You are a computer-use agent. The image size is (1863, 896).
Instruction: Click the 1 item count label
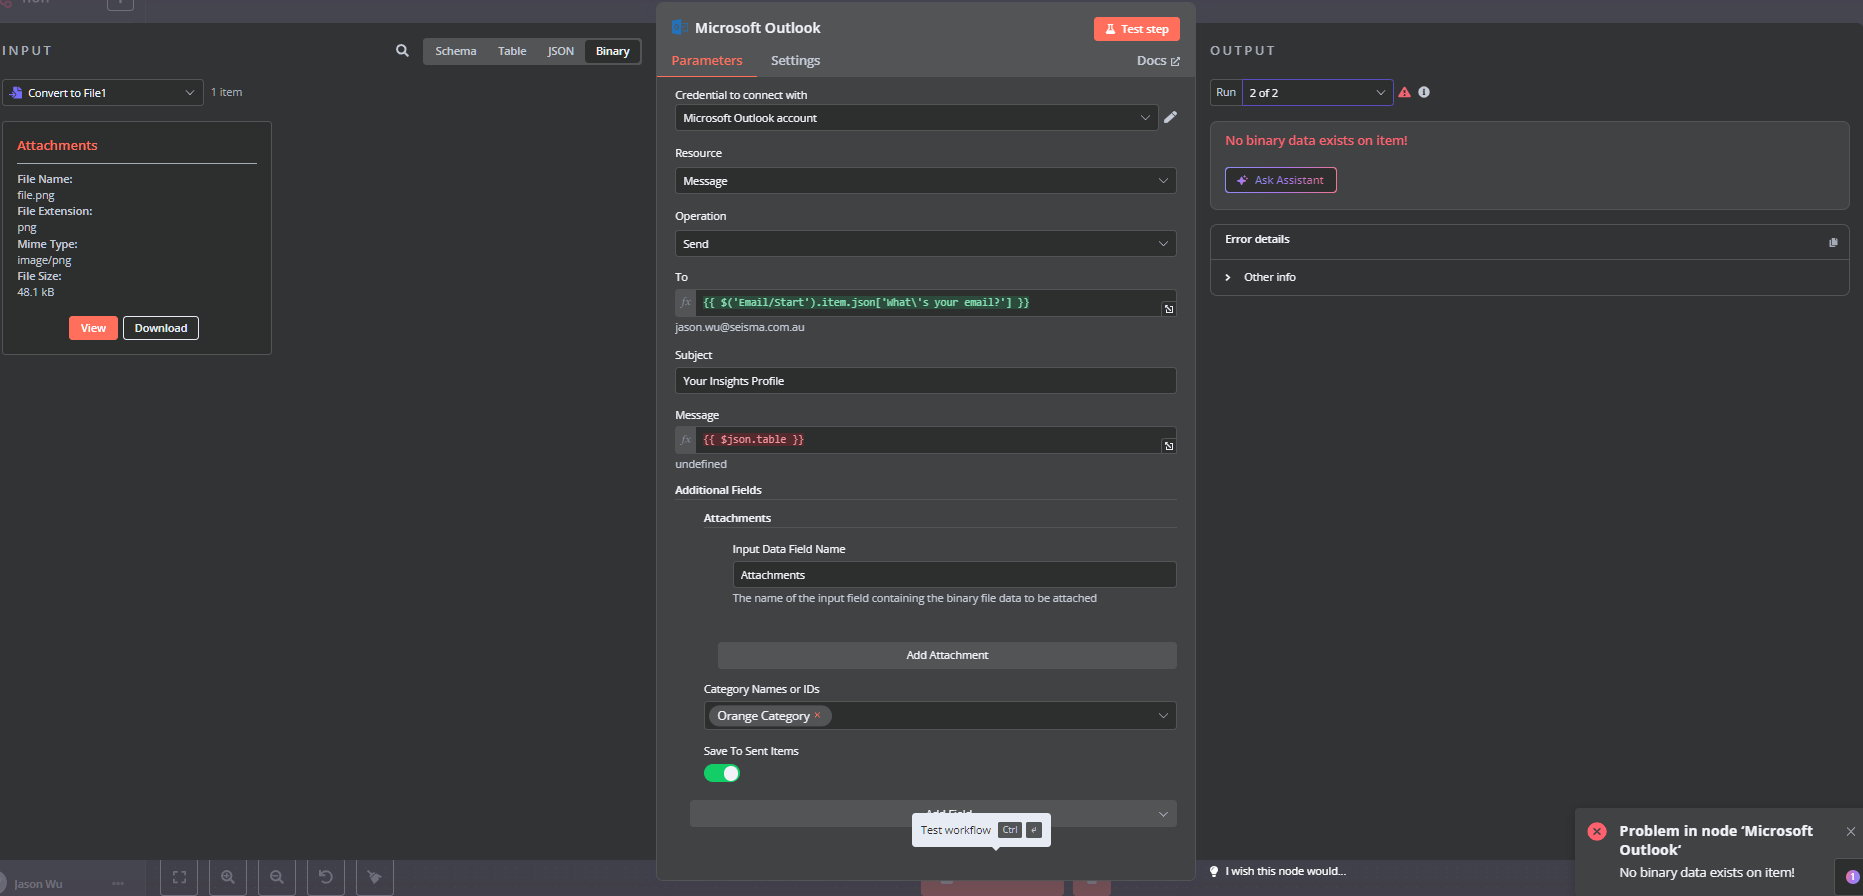click(x=226, y=92)
